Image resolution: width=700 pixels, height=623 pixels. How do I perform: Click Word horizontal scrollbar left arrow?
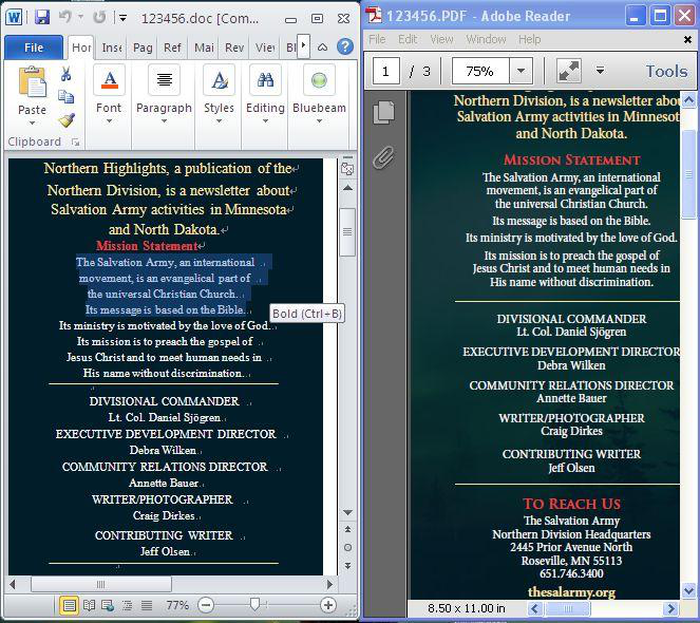(x=12, y=584)
